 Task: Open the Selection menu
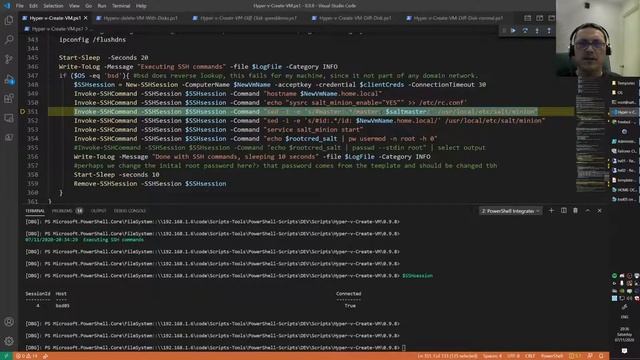click(x=53, y=6)
